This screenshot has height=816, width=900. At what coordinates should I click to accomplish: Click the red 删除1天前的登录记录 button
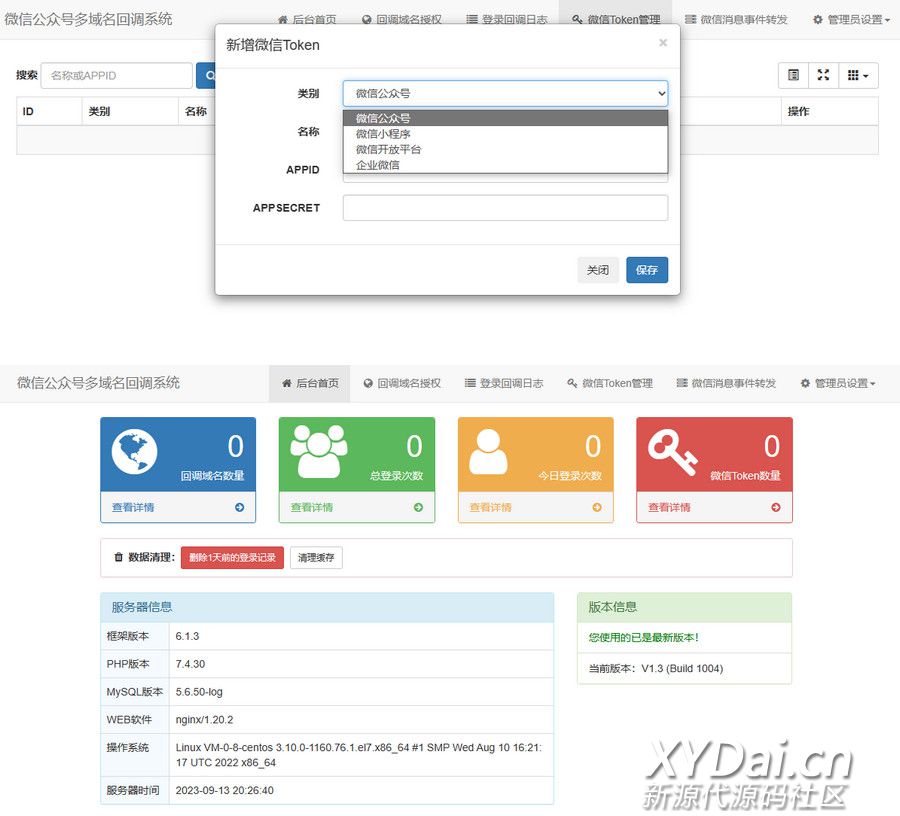coord(232,558)
